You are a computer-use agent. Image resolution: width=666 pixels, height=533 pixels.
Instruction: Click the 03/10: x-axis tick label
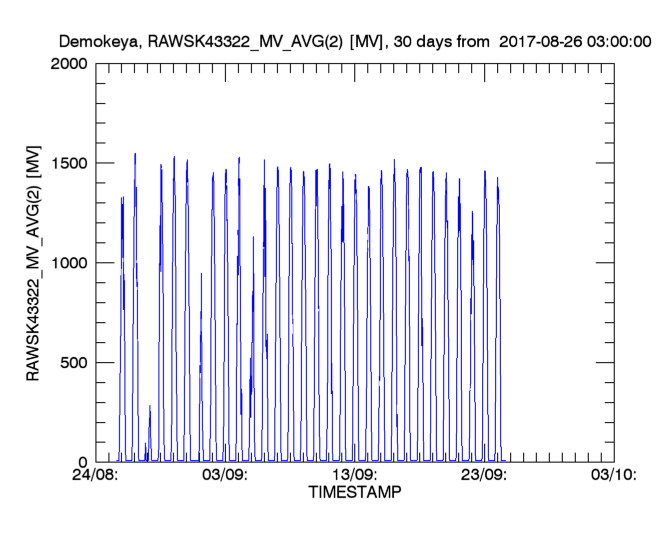click(x=612, y=476)
